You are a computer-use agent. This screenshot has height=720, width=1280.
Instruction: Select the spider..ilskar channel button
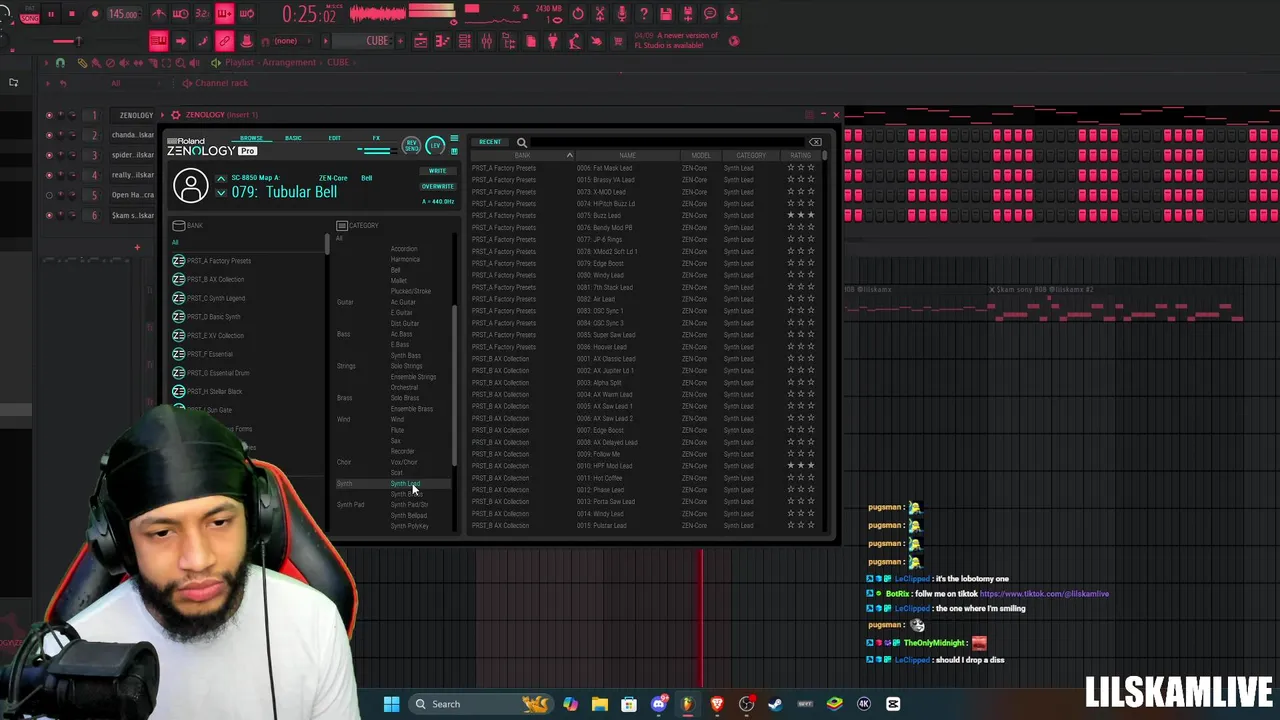click(x=133, y=155)
